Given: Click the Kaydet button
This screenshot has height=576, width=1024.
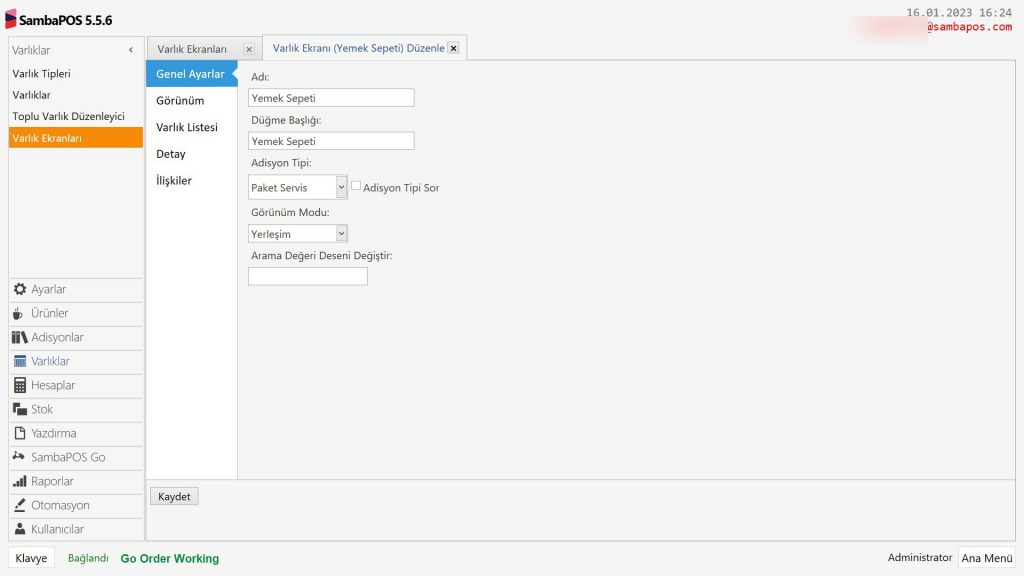Looking at the screenshot, I should click(x=174, y=497).
